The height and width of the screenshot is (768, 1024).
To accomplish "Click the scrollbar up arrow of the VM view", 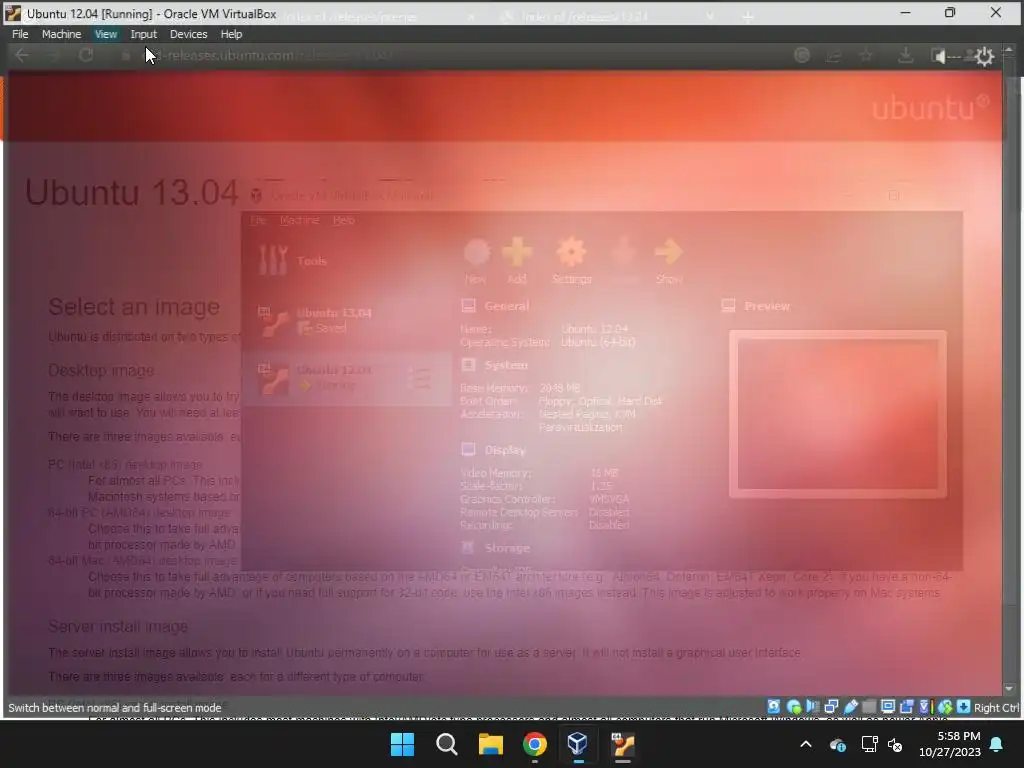I will [x=1009, y=50].
